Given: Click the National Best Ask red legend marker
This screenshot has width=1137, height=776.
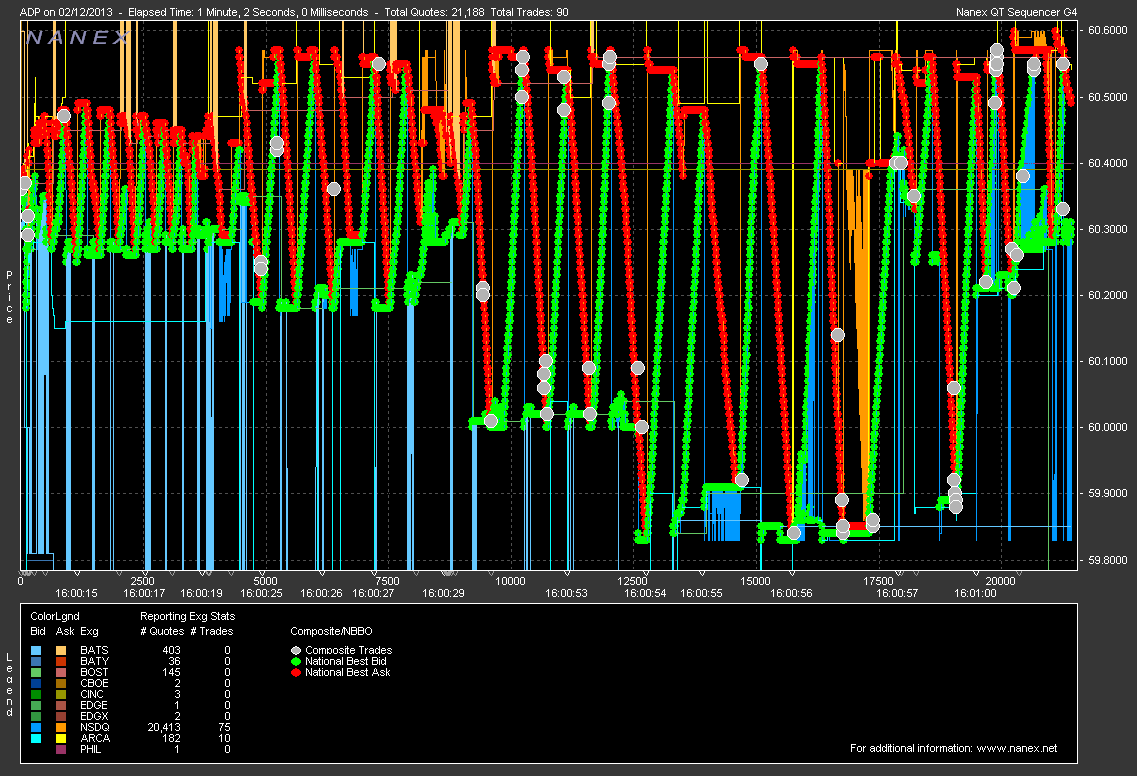Looking at the screenshot, I should (x=295, y=672).
